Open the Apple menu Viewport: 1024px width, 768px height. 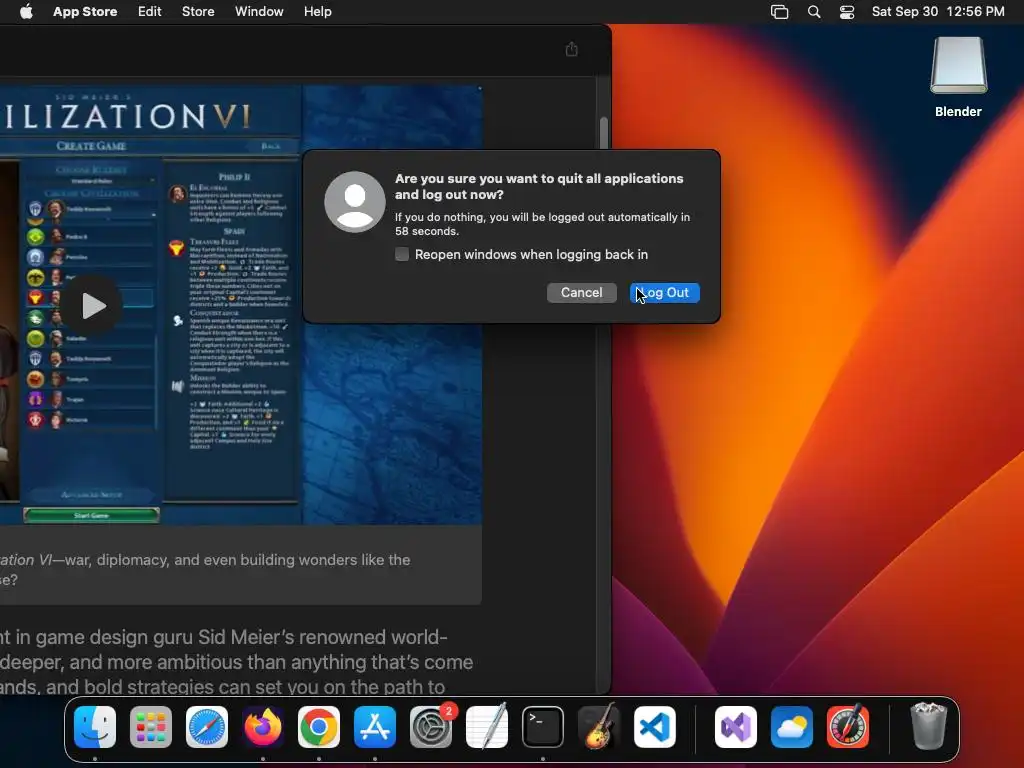26,11
